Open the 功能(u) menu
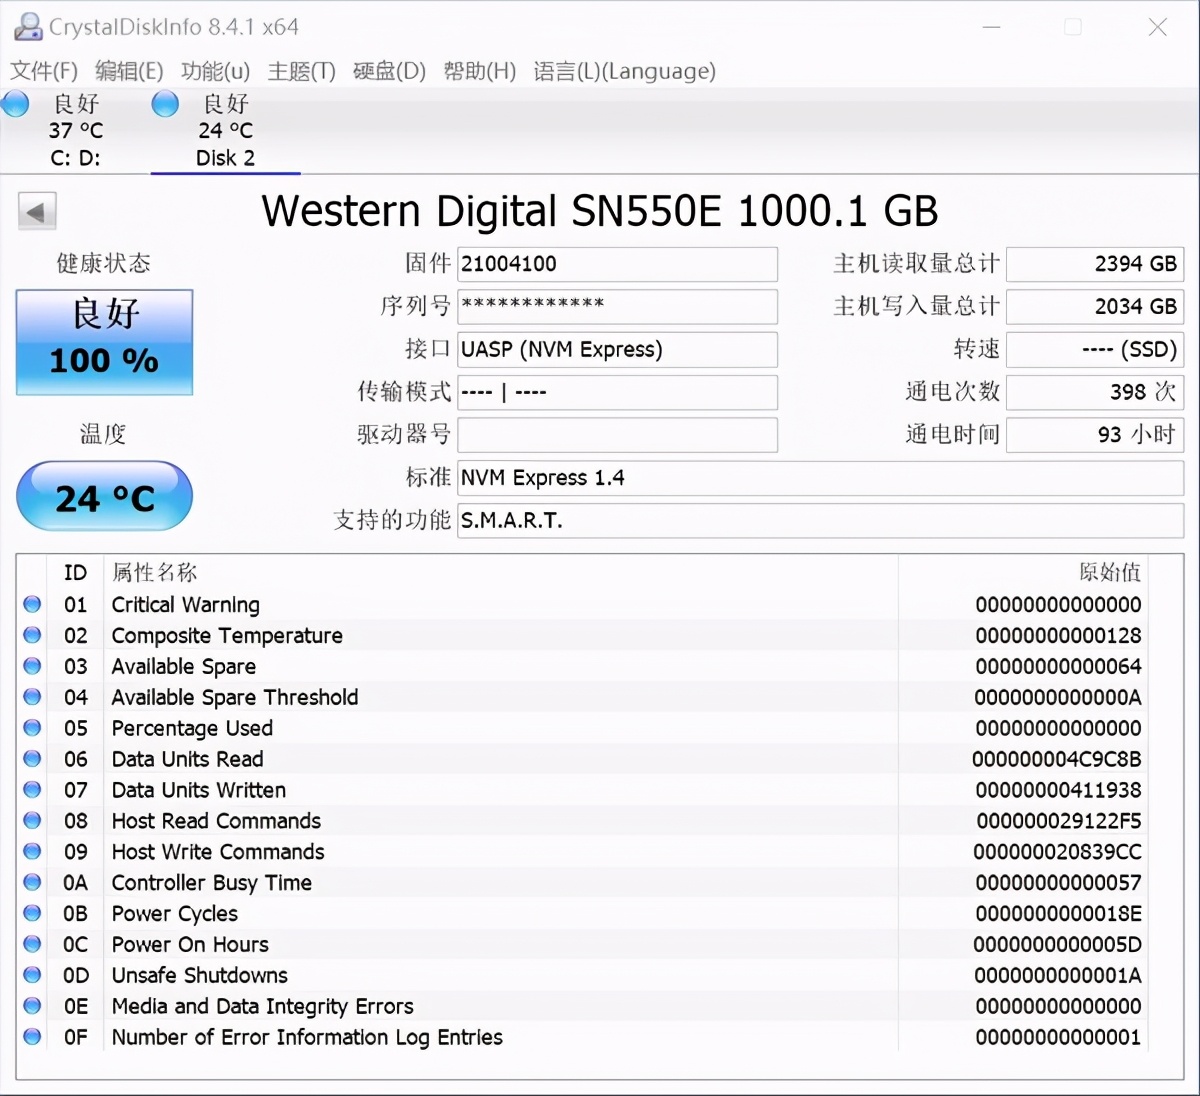Viewport: 1200px width, 1096px height. click(215, 71)
